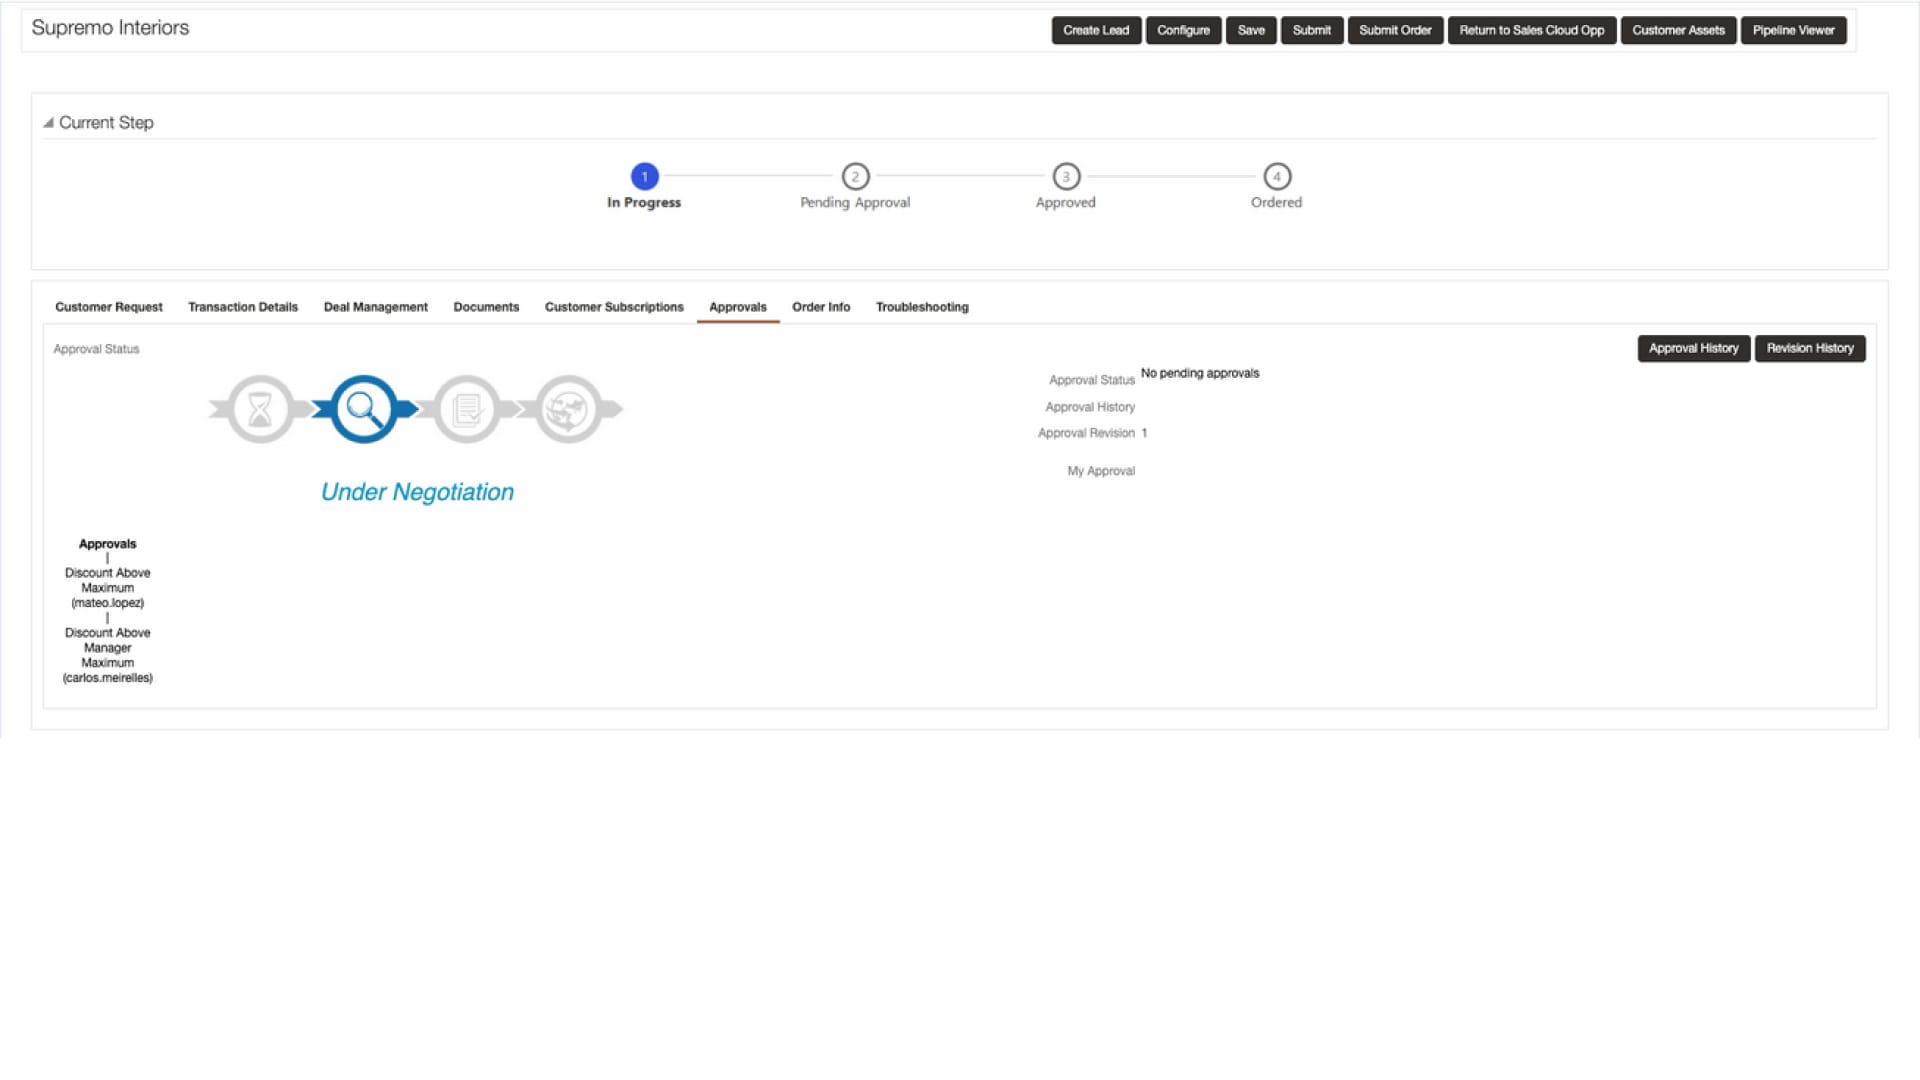Click step 2 Pending Approval circle
1920x1080 pixels.
[x=855, y=177]
